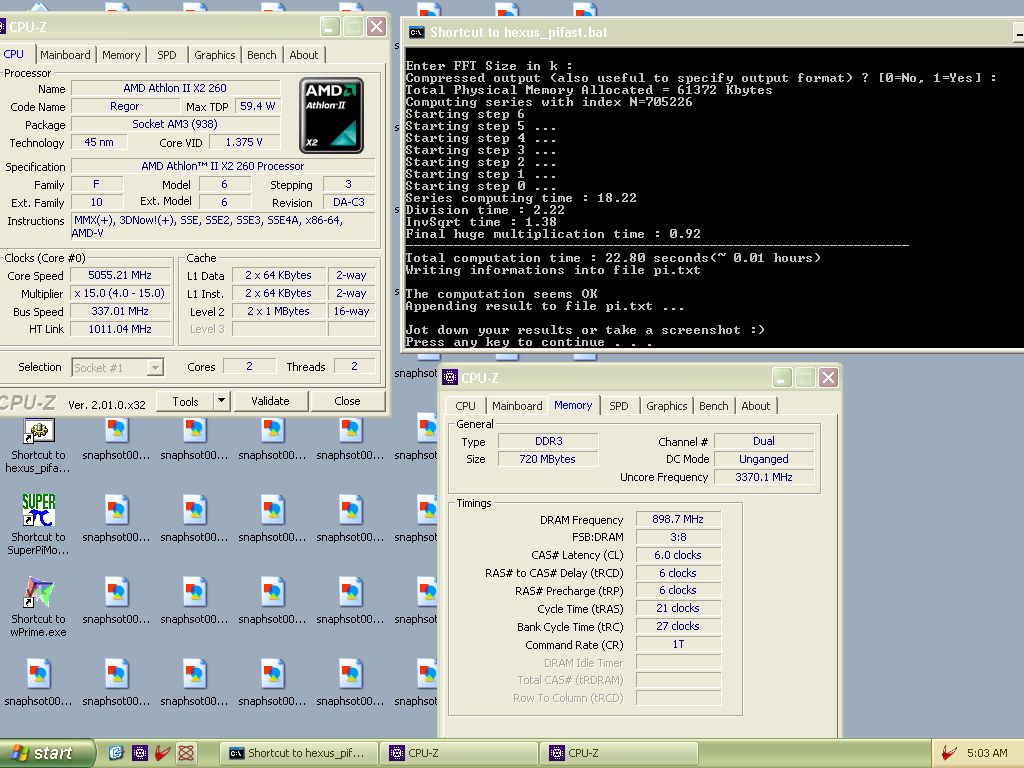Viewport: 1024px width, 768px height.
Task: Switch to Shortcut to hexus_pif taskbar button
Action: tap(298, 753)
